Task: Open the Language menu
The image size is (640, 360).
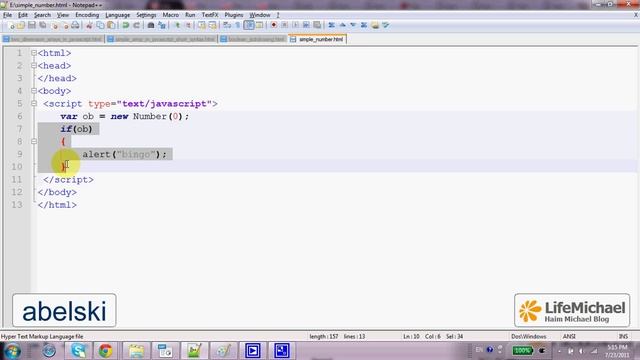Action: pyautogui.click(x=118, y=15)
